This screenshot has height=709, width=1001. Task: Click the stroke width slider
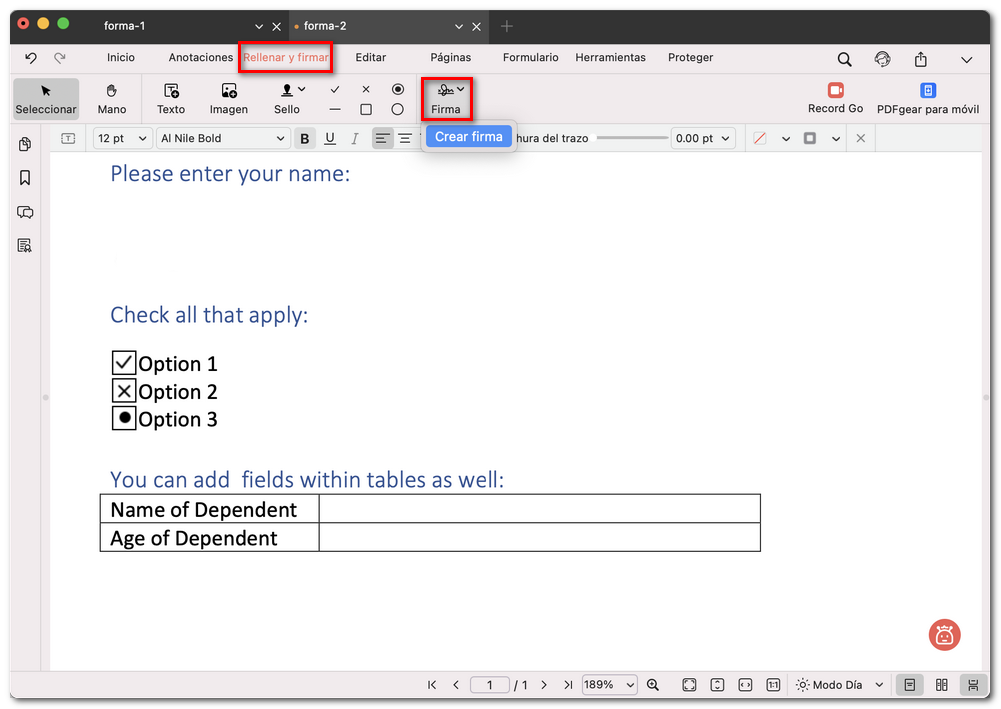tap(632, 138)
